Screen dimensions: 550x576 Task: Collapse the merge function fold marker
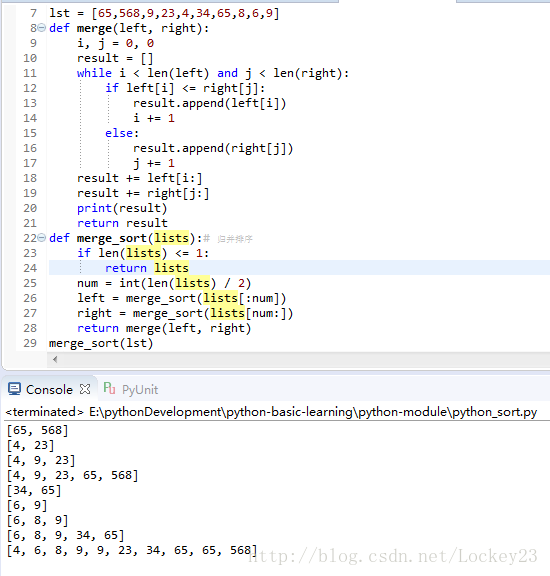(x=42, y=28)
